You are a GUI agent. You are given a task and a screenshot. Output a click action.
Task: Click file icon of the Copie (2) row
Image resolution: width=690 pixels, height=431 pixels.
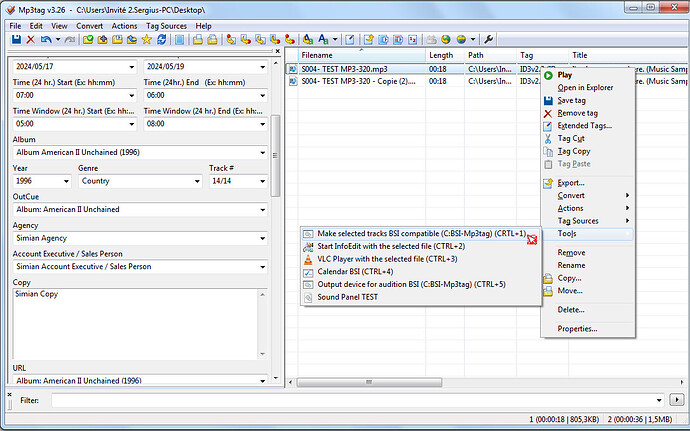[292, 81]
